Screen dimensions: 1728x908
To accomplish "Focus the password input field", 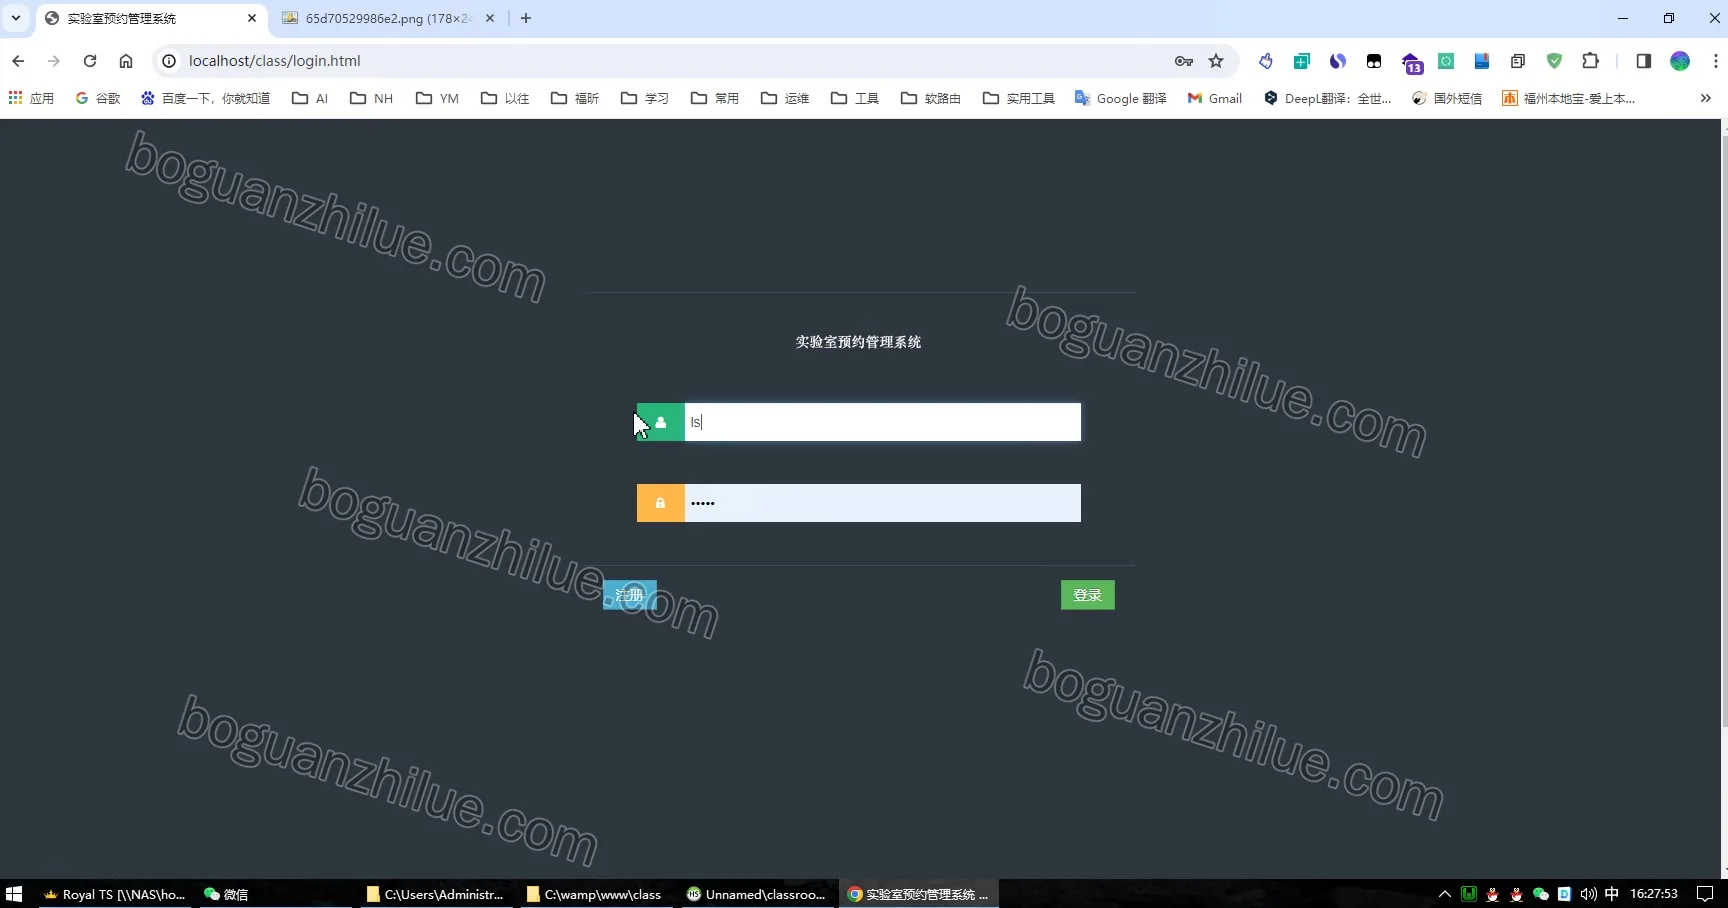I will [x=882, y=503].
